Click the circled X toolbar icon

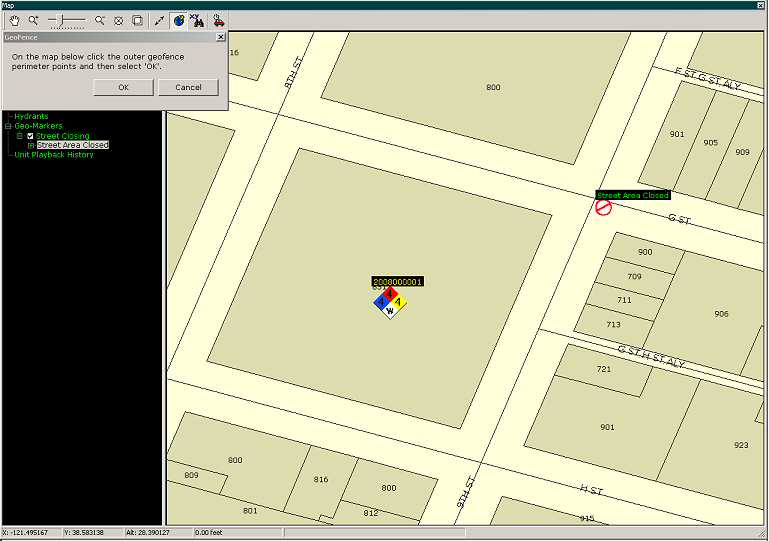tap(118, 20)
